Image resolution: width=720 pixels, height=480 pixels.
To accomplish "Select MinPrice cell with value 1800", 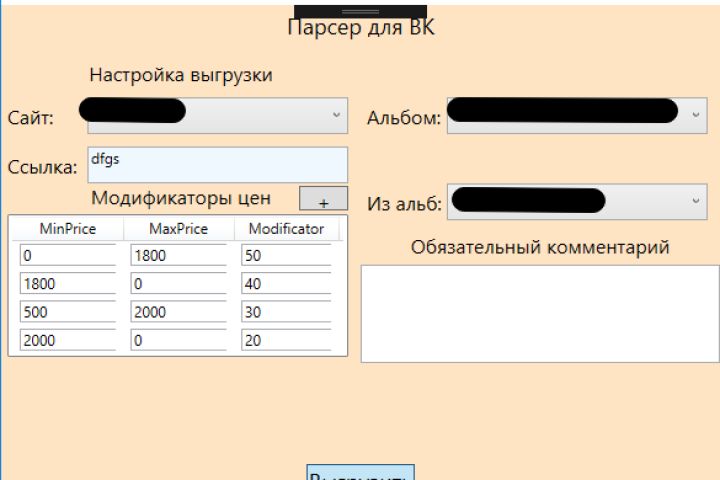I will coord(68,283).
